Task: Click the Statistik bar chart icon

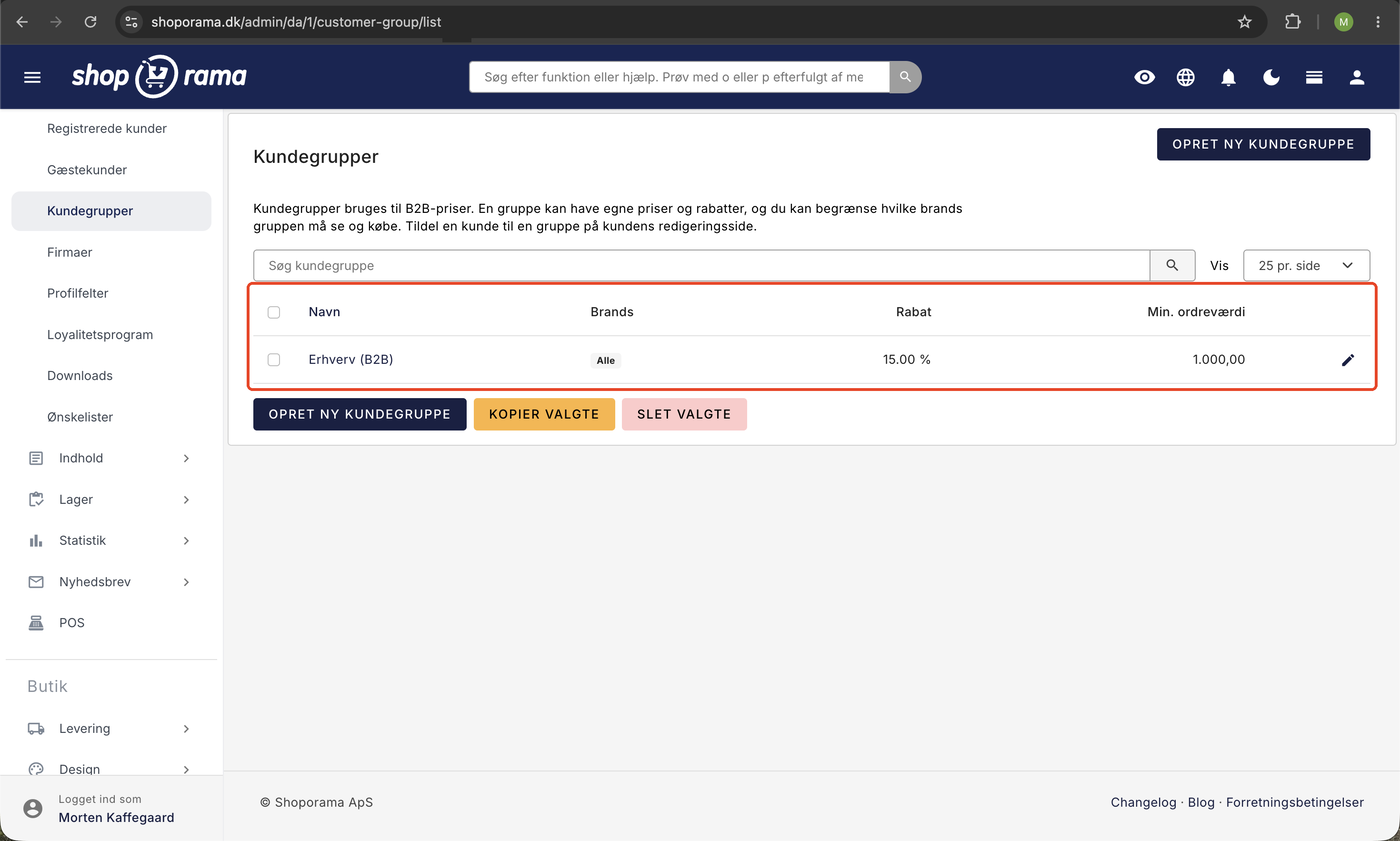Action: tap(36, 540)
